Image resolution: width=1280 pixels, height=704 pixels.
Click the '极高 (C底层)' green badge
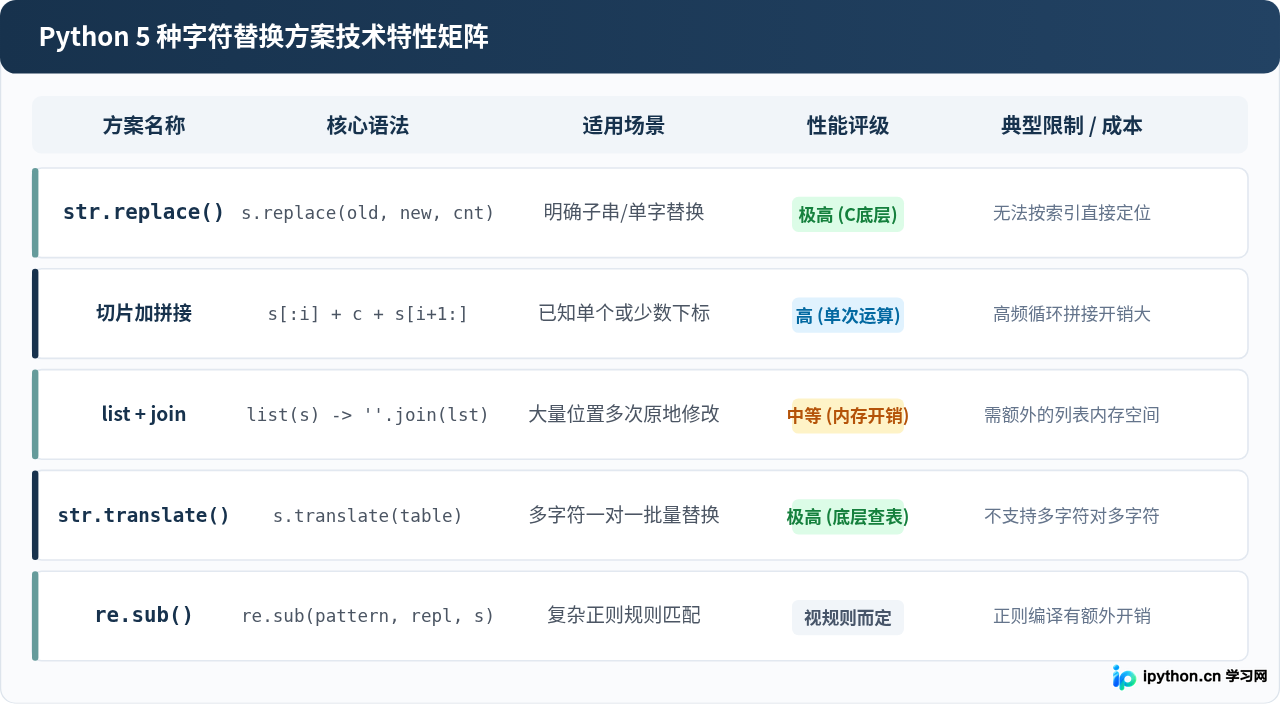pos(848,214)
